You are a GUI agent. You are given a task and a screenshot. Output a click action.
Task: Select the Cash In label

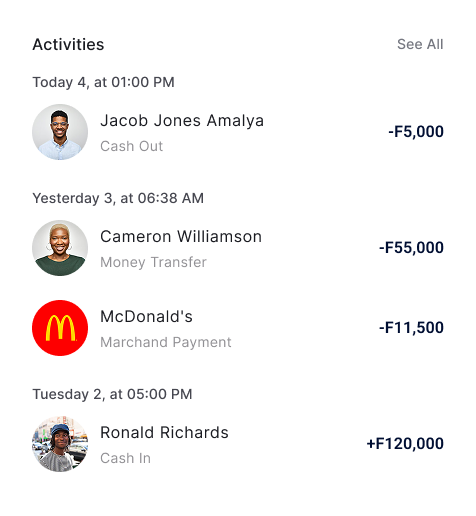coord(125,458)
